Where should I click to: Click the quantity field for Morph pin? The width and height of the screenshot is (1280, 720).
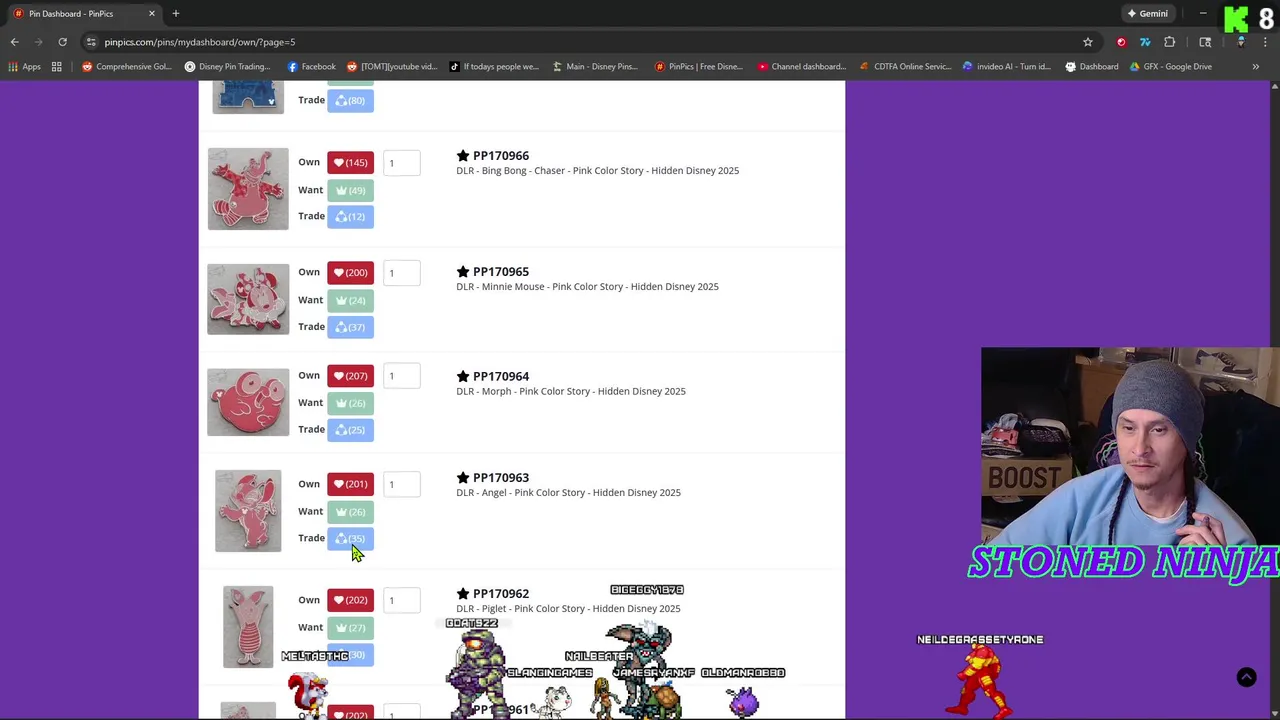point(402,376)
